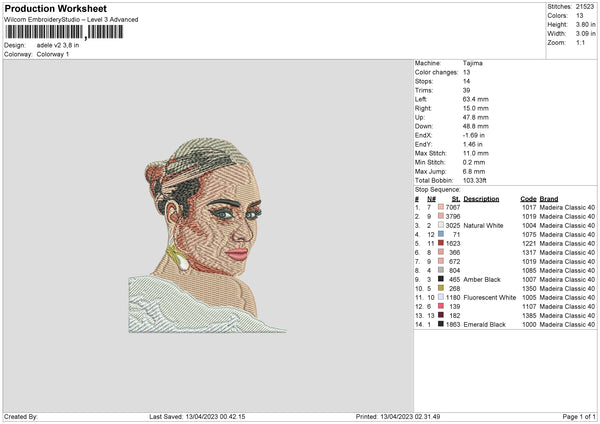Click the barcode under the Wilcom subtitle
The image size is (600, 424).
click(x=64, y=32)
